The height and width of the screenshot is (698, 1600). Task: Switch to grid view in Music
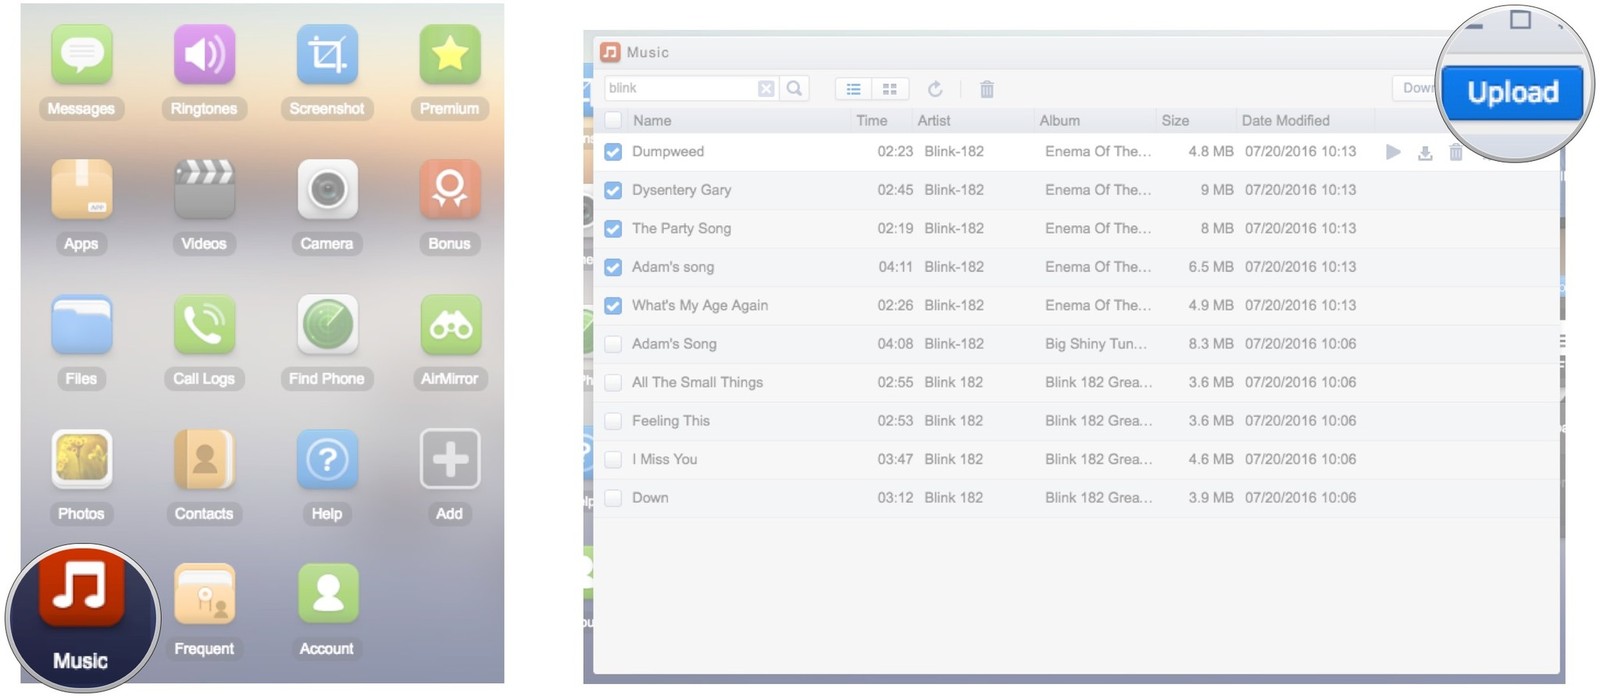tap(889, 89)
